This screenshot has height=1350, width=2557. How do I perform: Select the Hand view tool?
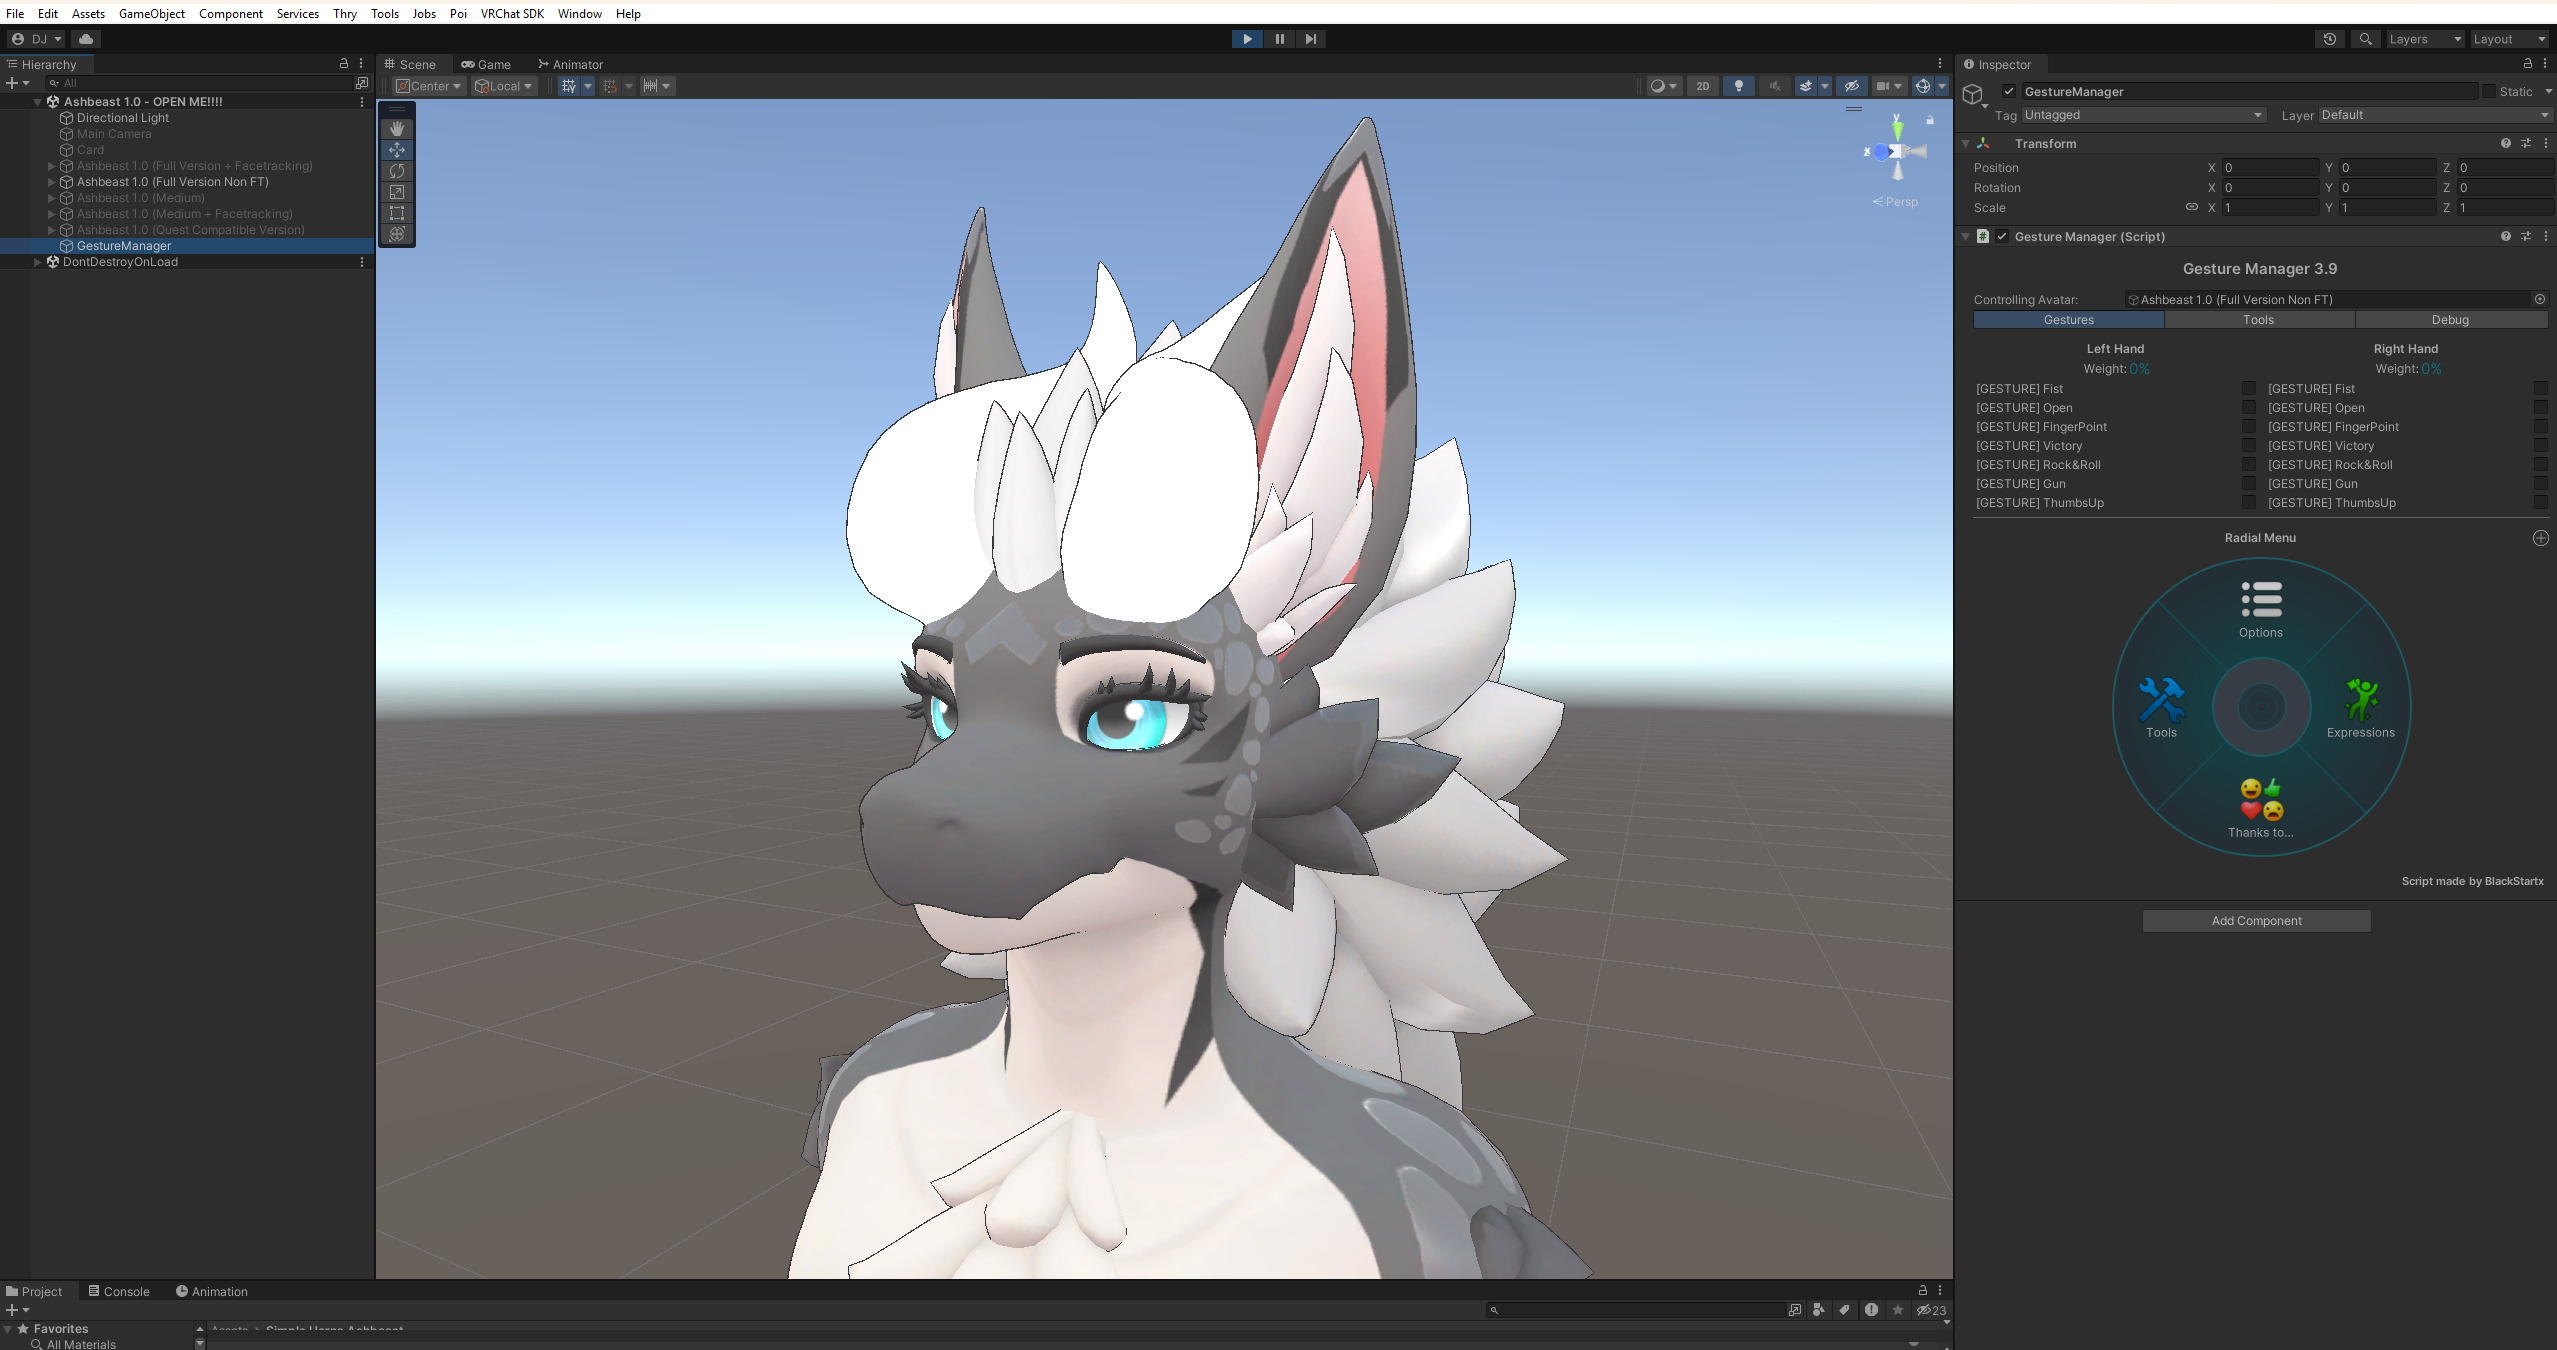pos(397,129)
